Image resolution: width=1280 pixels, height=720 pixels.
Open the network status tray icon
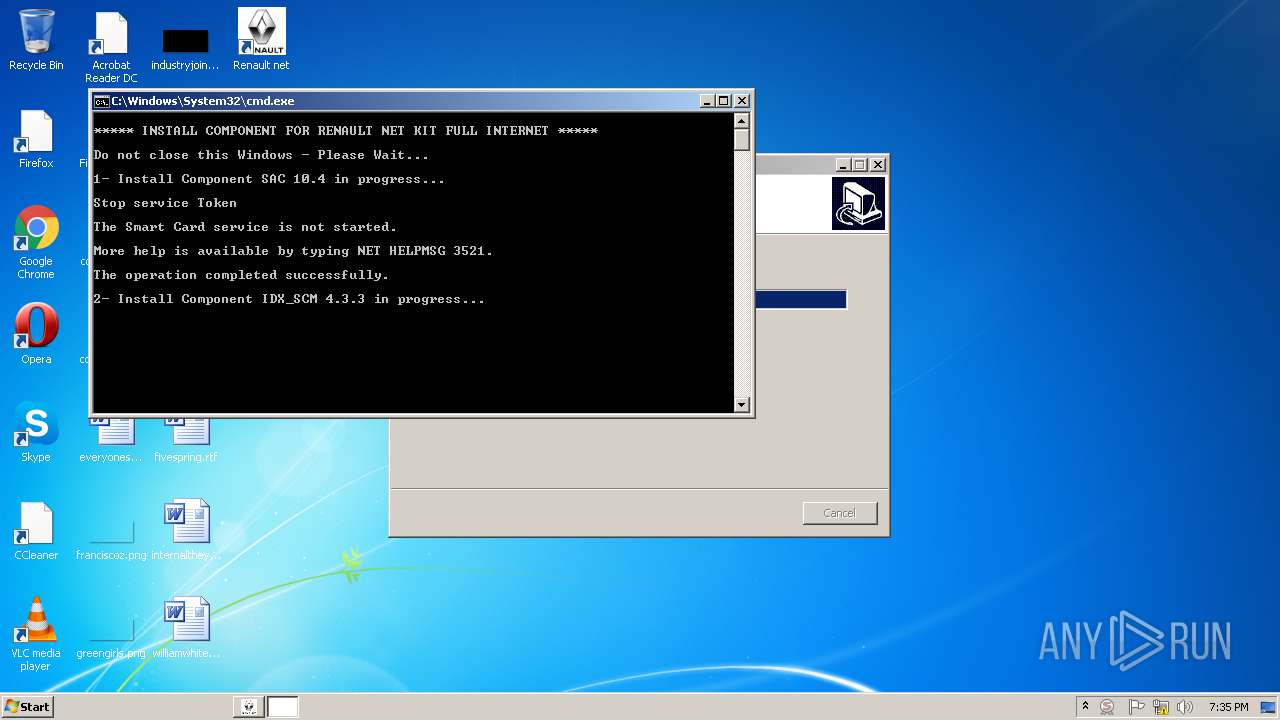point(1161,707)
